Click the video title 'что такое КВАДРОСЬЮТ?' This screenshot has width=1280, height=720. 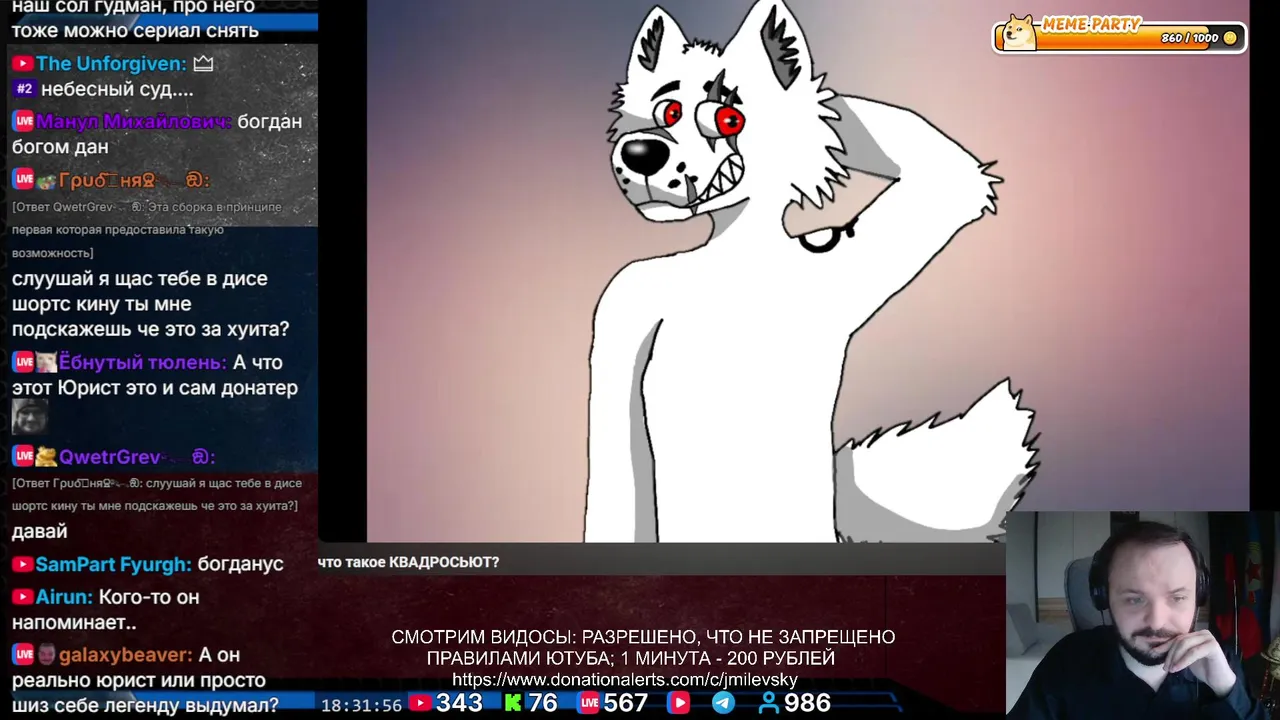tap(408, 562)
